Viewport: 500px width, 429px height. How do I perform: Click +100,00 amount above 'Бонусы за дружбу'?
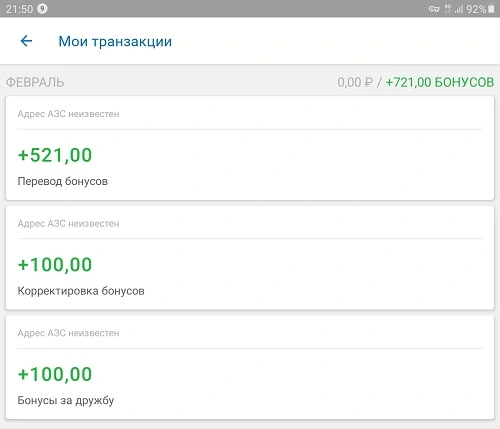(x=55, y=374)
